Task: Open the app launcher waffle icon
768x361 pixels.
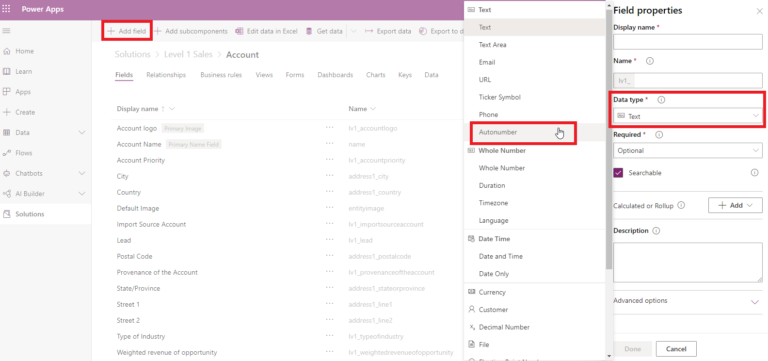Action: [6, 9]
